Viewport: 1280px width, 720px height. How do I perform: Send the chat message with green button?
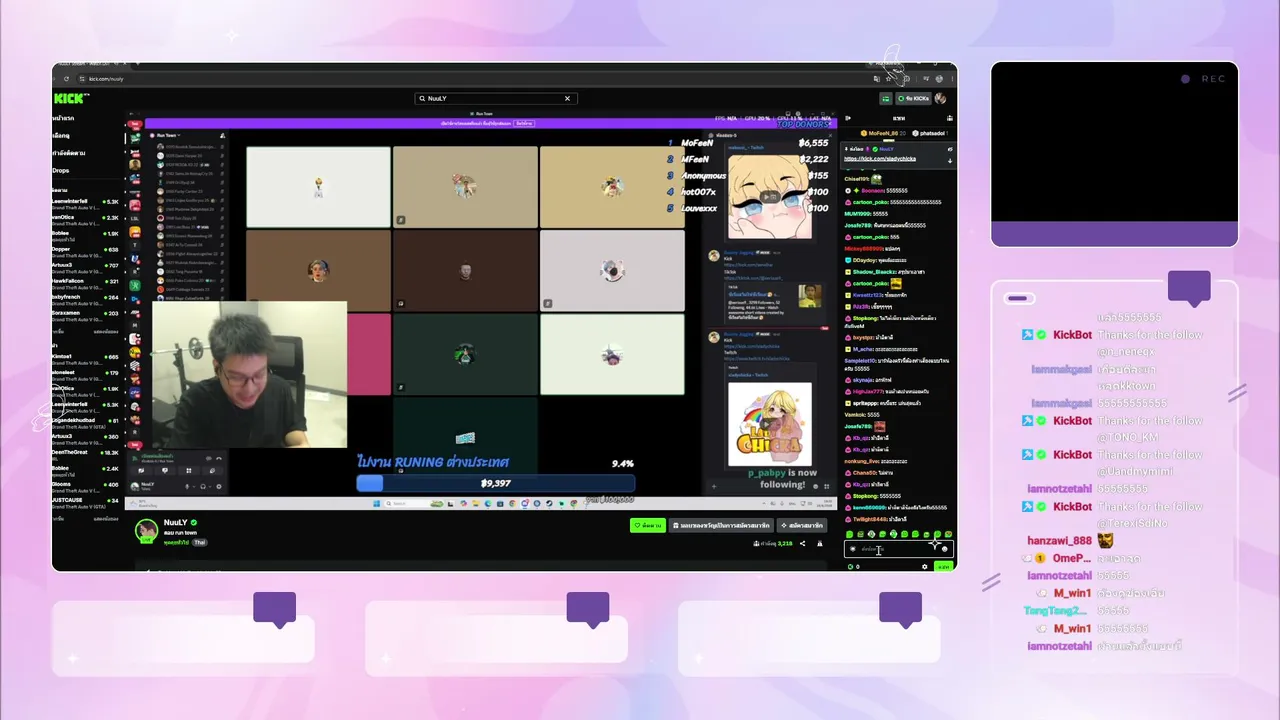(943, 566)
